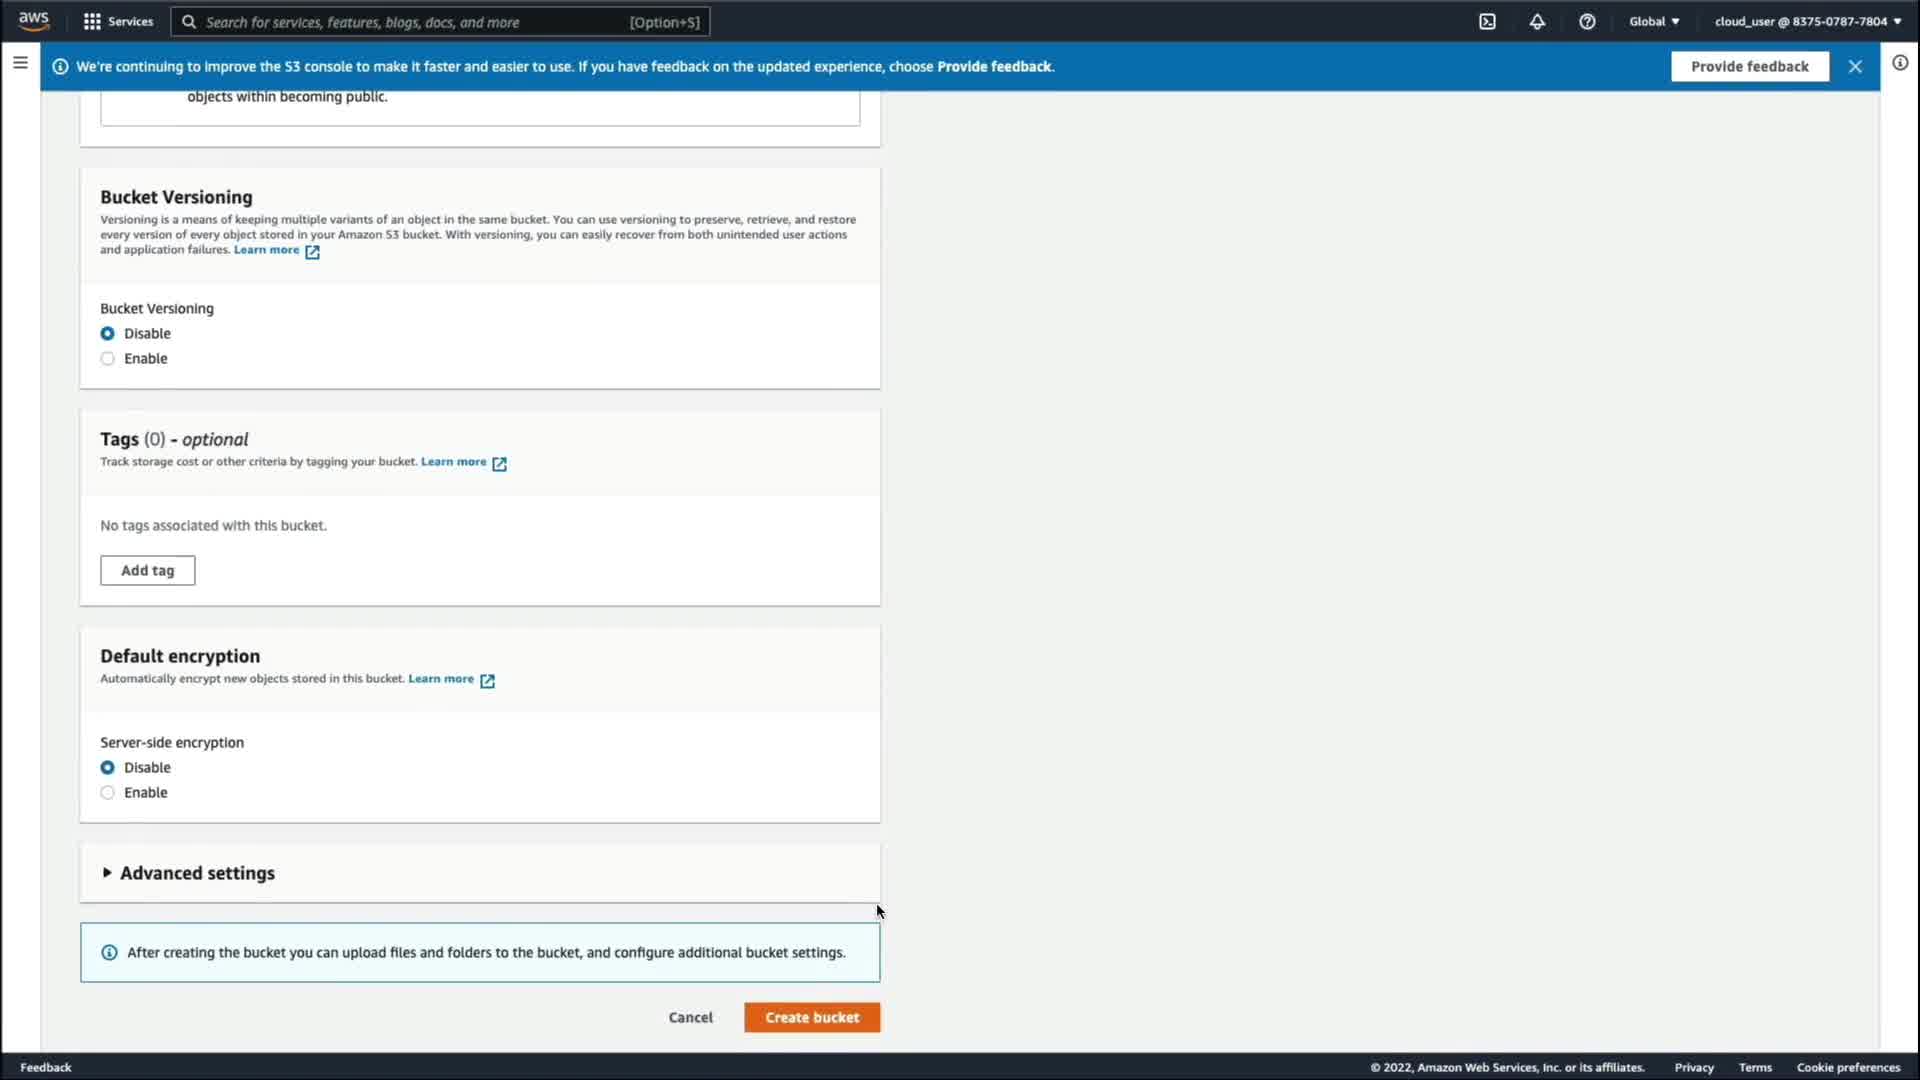The height and width of the screenshot is (1080, 1920).
Task: Open the cloud_user account dropdown
Action: pyautogui.click(x=1807, y=21)
